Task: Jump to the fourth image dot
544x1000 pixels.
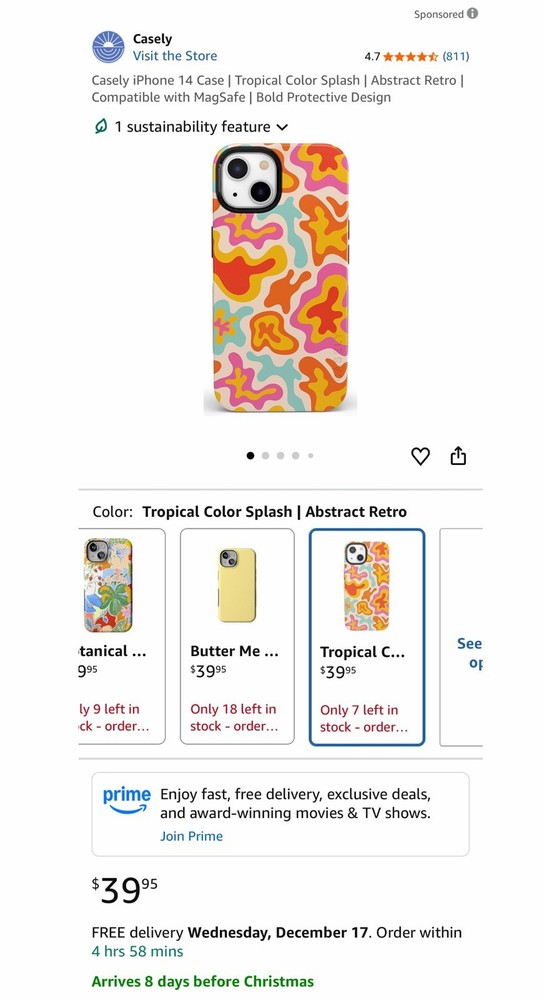Action: (x=295, y=455)
